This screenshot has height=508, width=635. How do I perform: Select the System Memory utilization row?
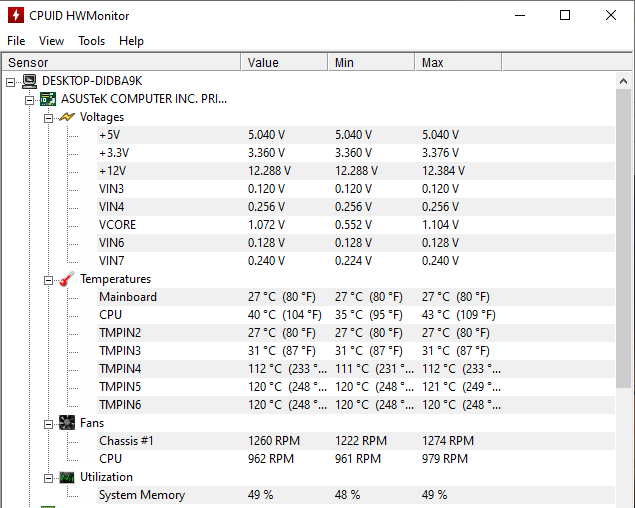coord(141,495)
